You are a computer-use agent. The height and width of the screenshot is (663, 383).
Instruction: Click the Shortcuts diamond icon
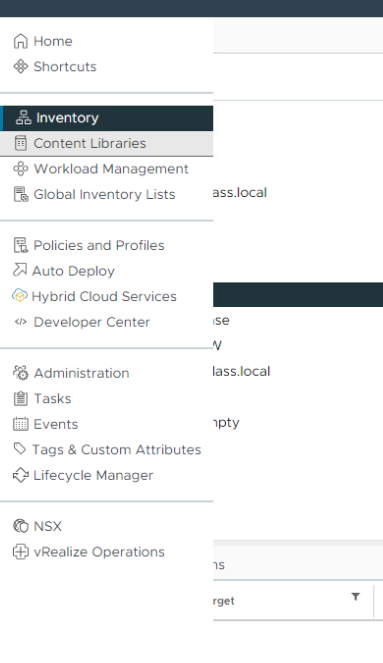tap(21, 67)
